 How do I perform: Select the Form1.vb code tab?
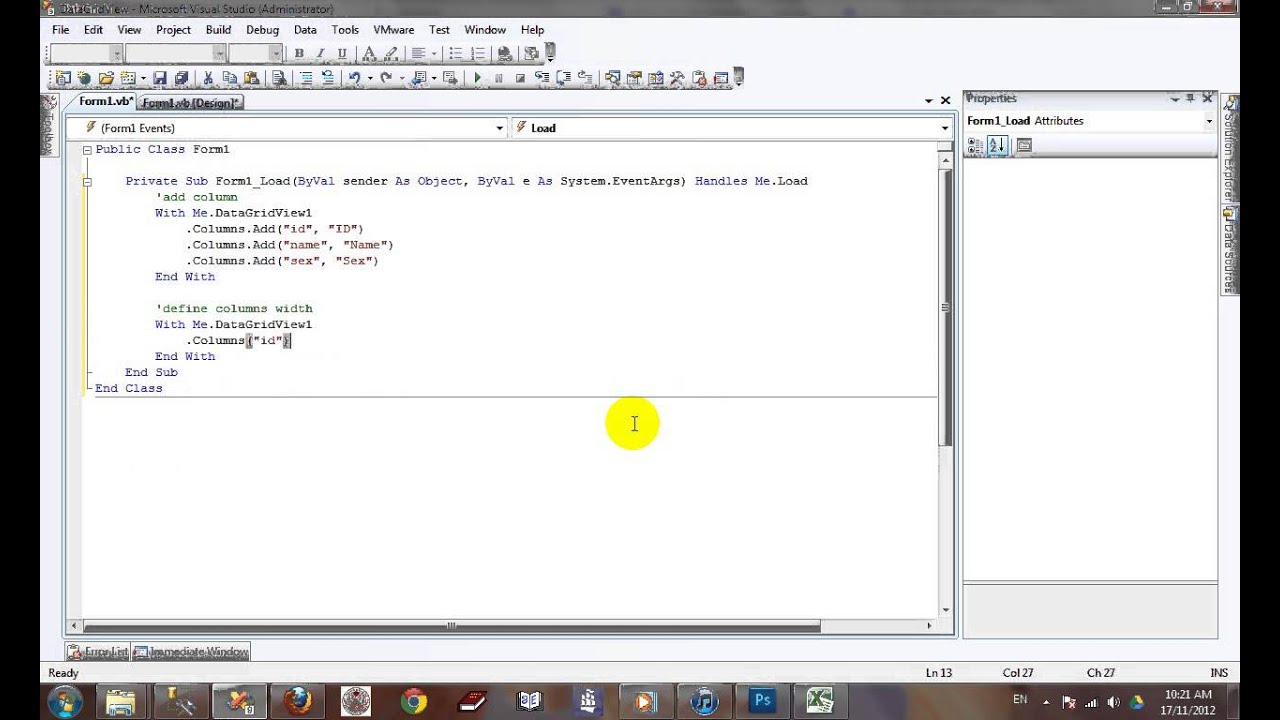[x=105, y=102]
